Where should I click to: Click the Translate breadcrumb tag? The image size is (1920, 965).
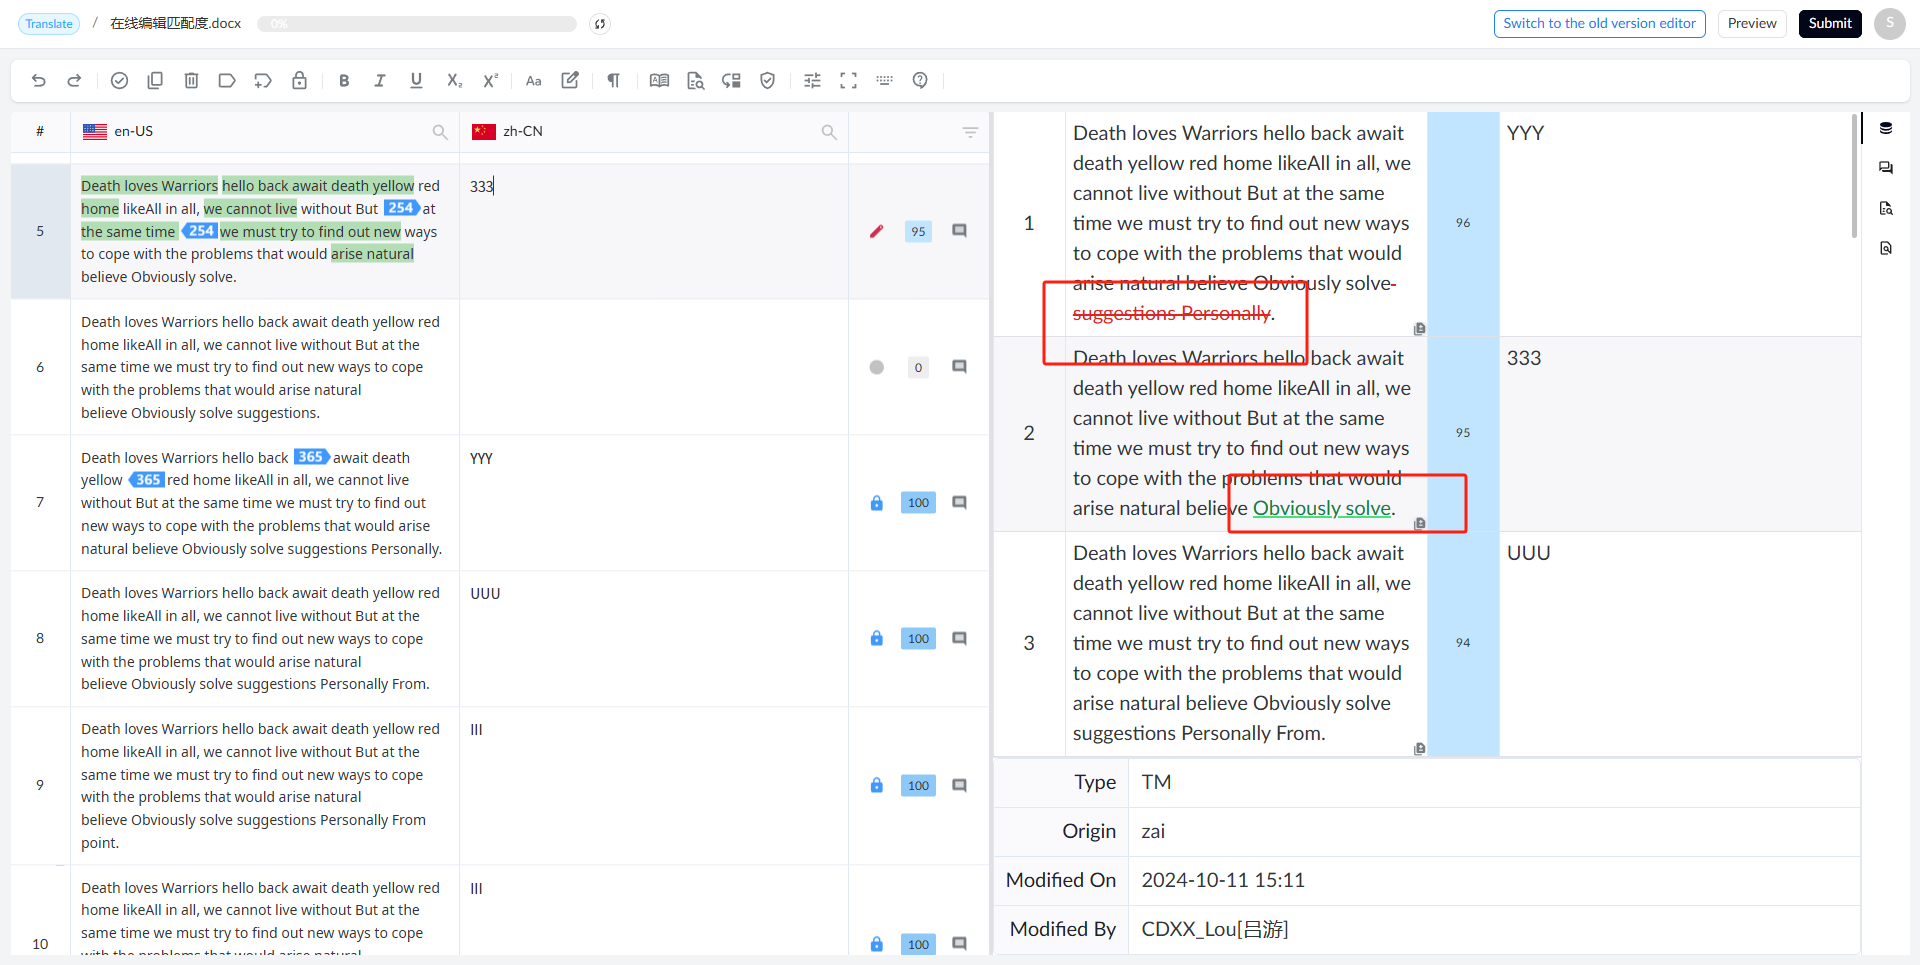(49, 24)
